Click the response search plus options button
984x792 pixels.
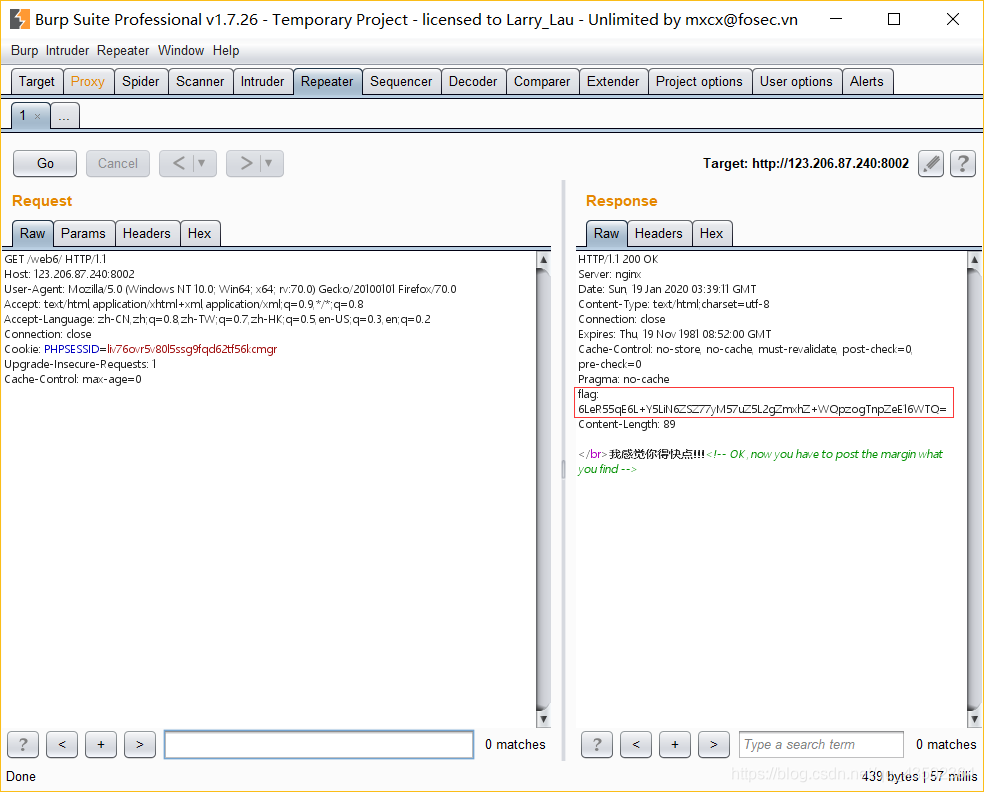coord(675,744)
